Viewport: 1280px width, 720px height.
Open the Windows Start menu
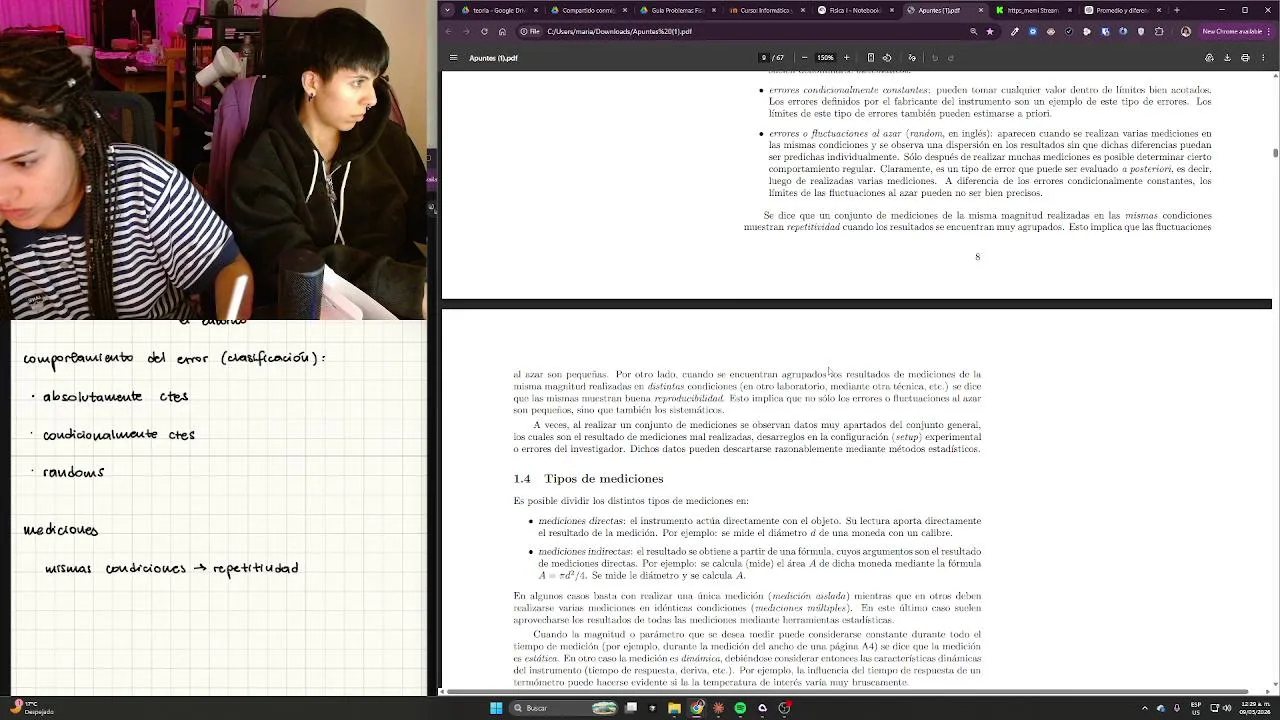point(496,708)
